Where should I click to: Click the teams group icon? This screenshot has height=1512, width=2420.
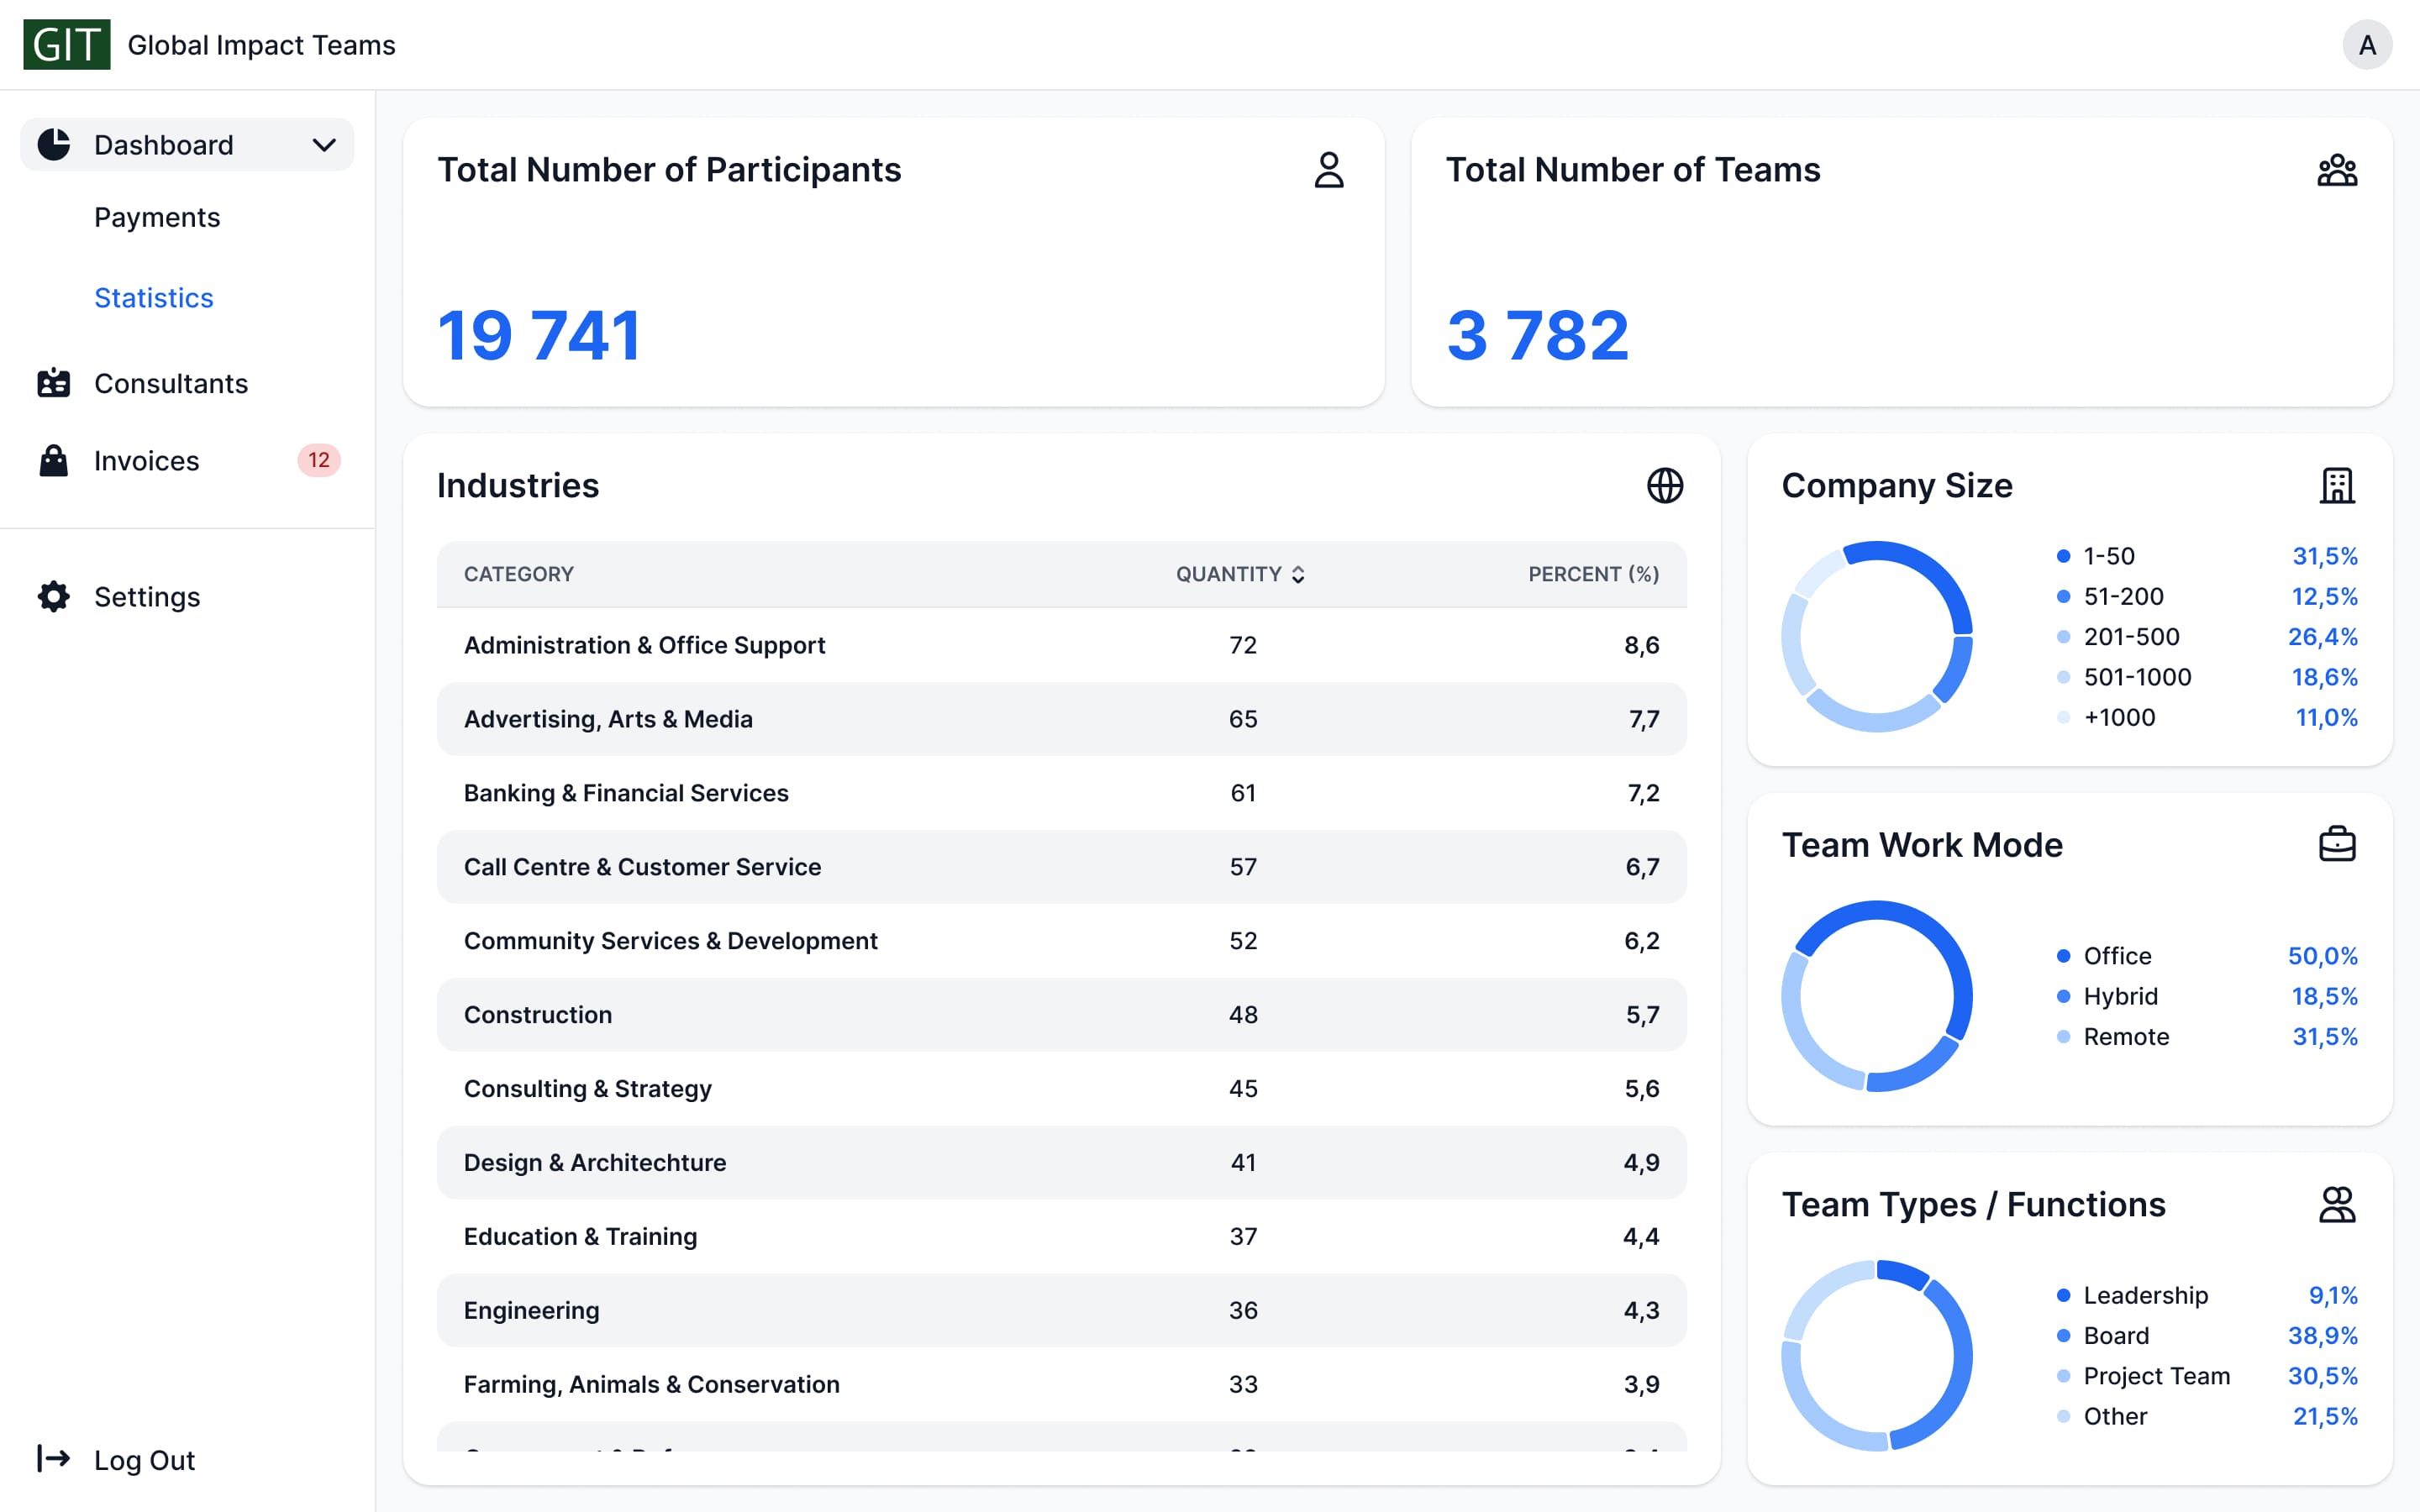pos(2336,170)
